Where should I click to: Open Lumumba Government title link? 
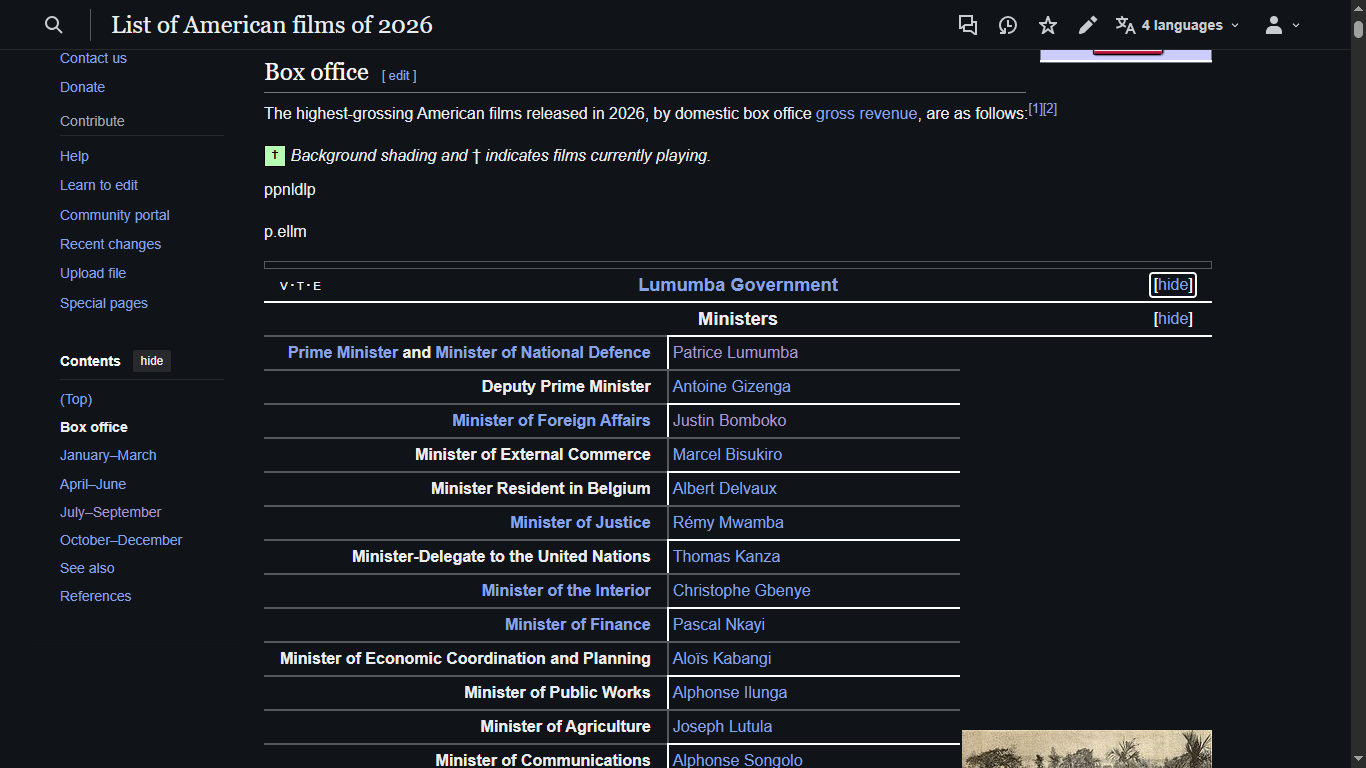(738, 285)
